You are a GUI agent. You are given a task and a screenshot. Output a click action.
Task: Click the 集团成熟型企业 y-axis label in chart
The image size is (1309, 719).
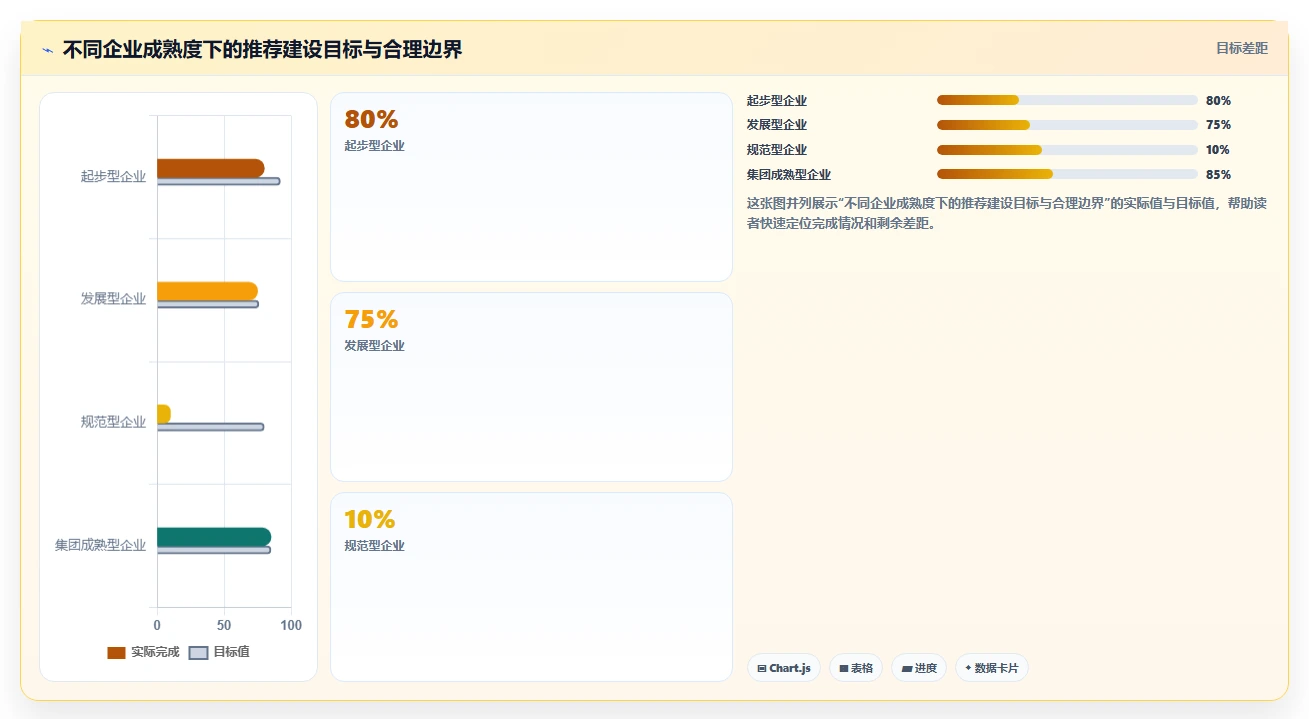(100, 545)
